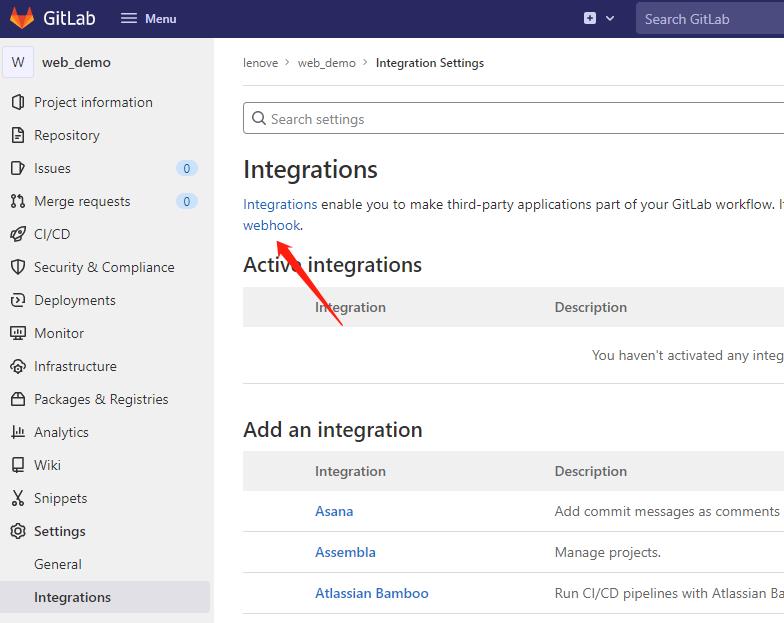Click Integration Settings breadcrumb
Screen dimensions: 784x623
(x=430, y=63)
